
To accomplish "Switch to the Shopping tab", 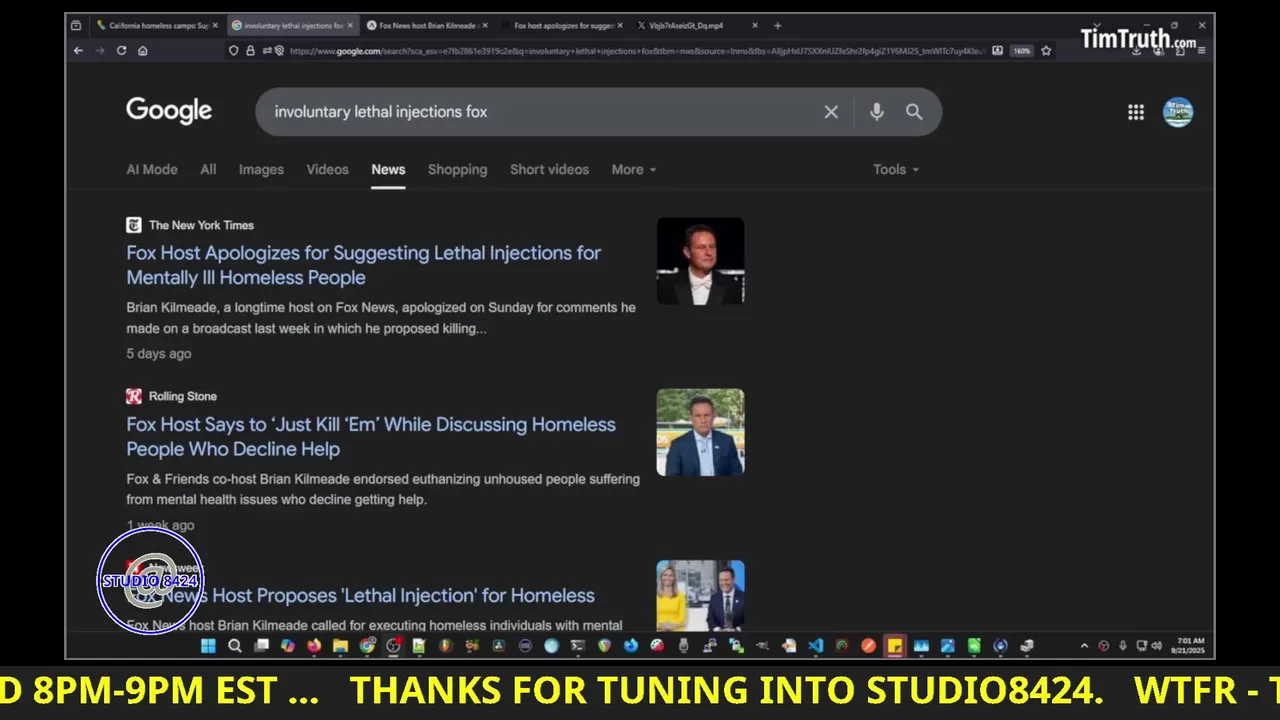I will (x=457, y=170).
